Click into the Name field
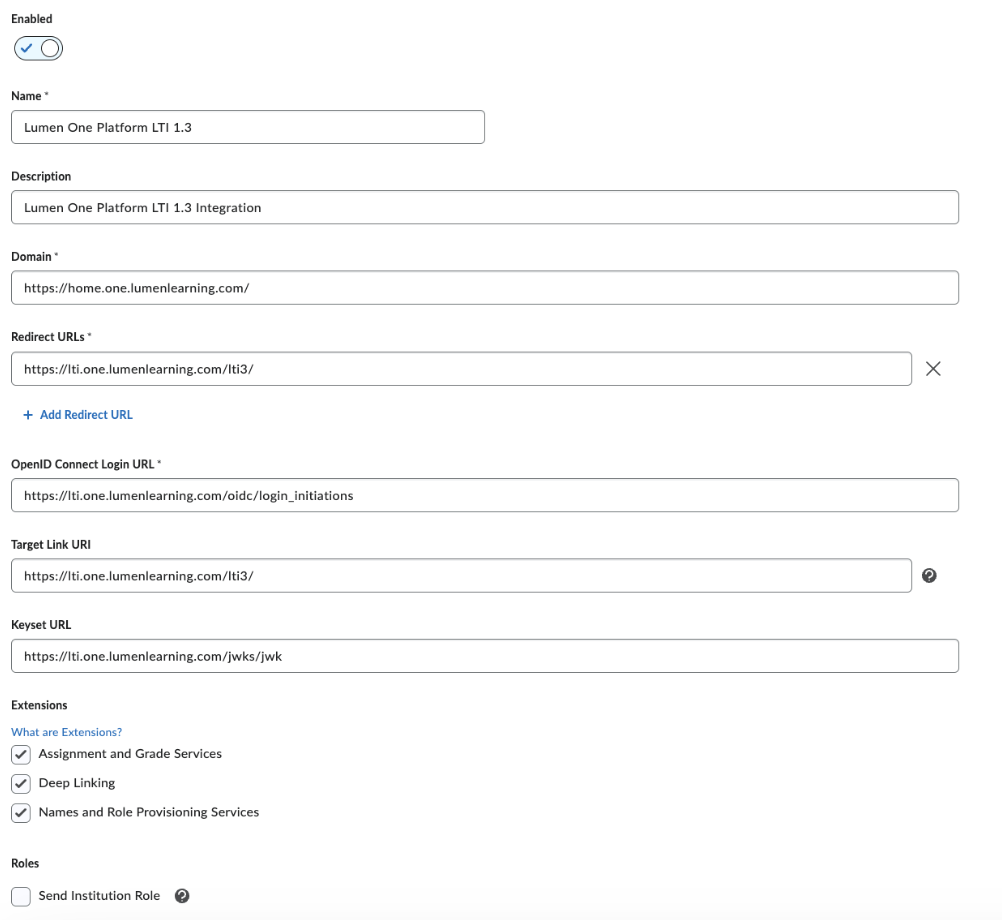Viewport: 1002px width, 920px height. coord(248,127)
